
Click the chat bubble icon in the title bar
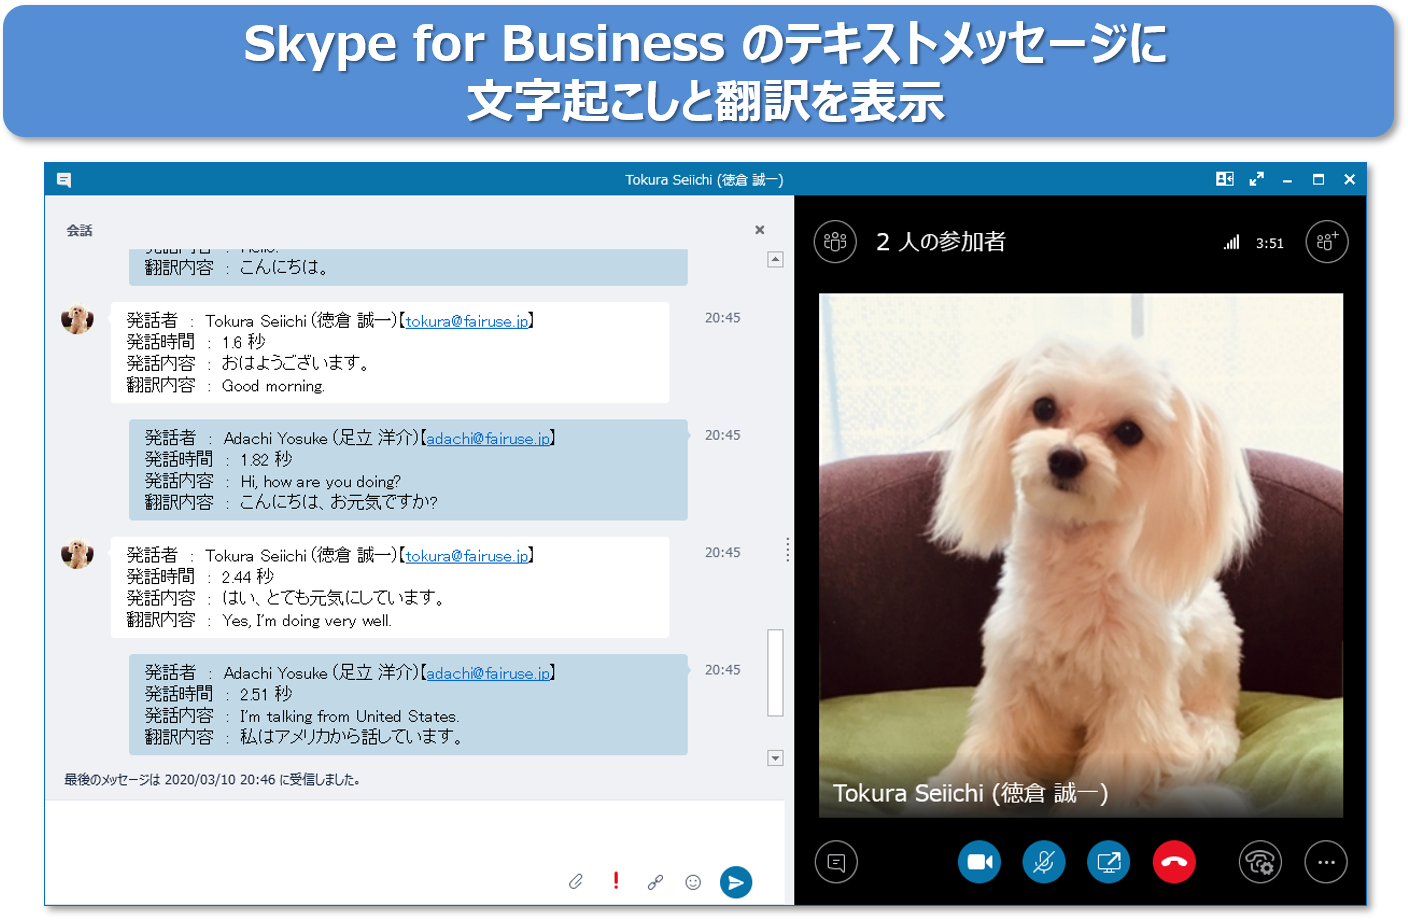coord(64,180)
